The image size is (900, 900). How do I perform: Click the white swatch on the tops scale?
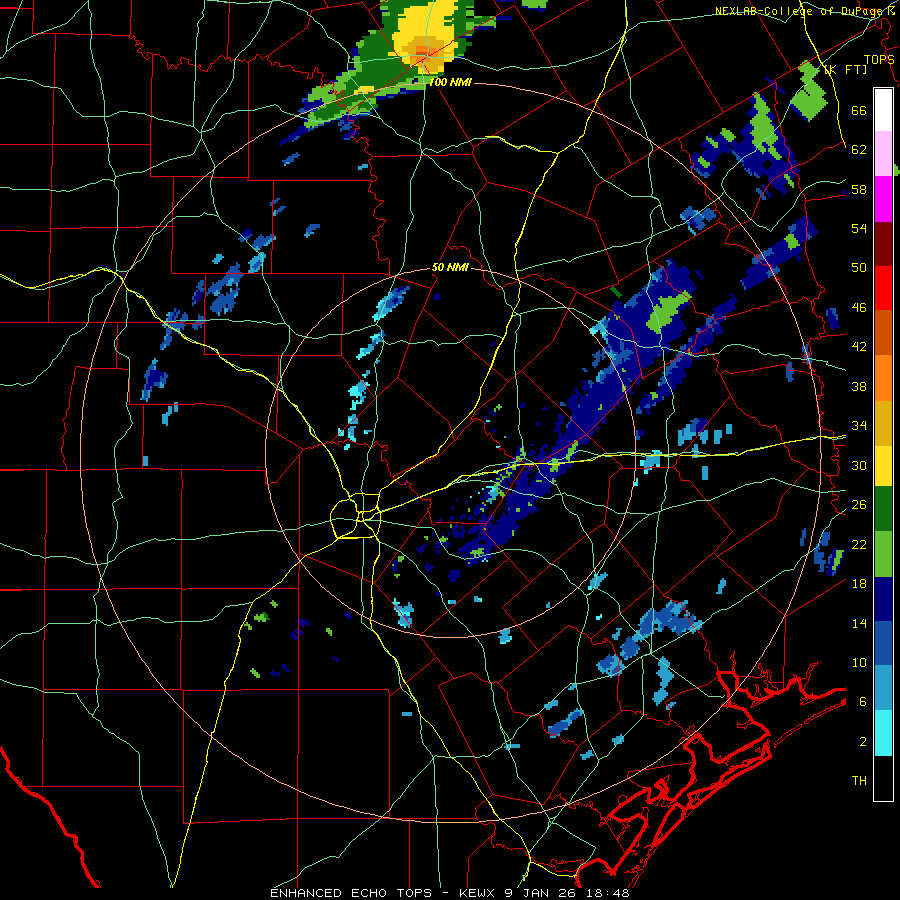(883, 110)
